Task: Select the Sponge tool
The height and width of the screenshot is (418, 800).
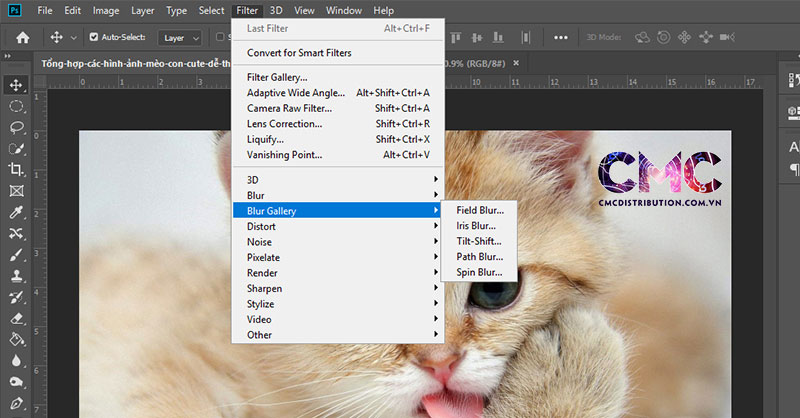Action: point(16,382)
